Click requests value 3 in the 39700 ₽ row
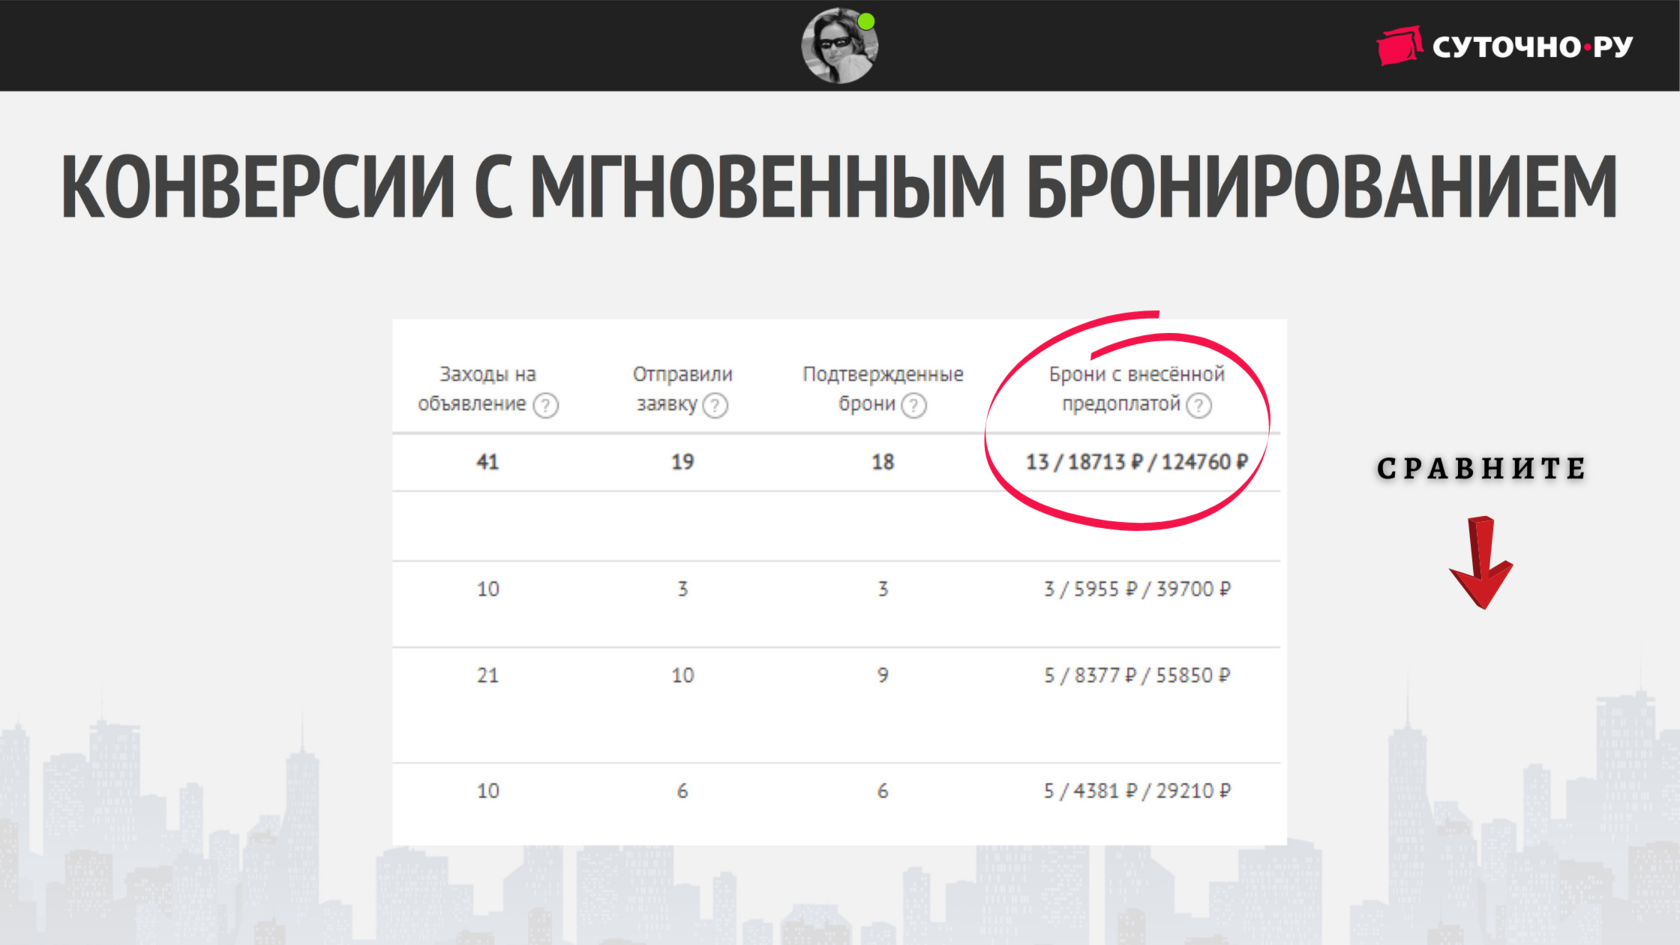 683,589
